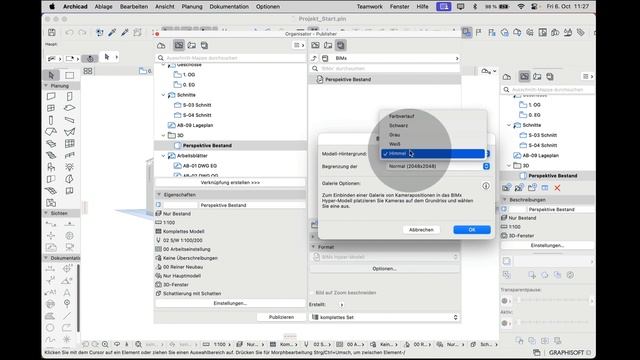640x360 pixels.
Task: Open the BIMx publisher set path popup
Action: coord(390,58)
